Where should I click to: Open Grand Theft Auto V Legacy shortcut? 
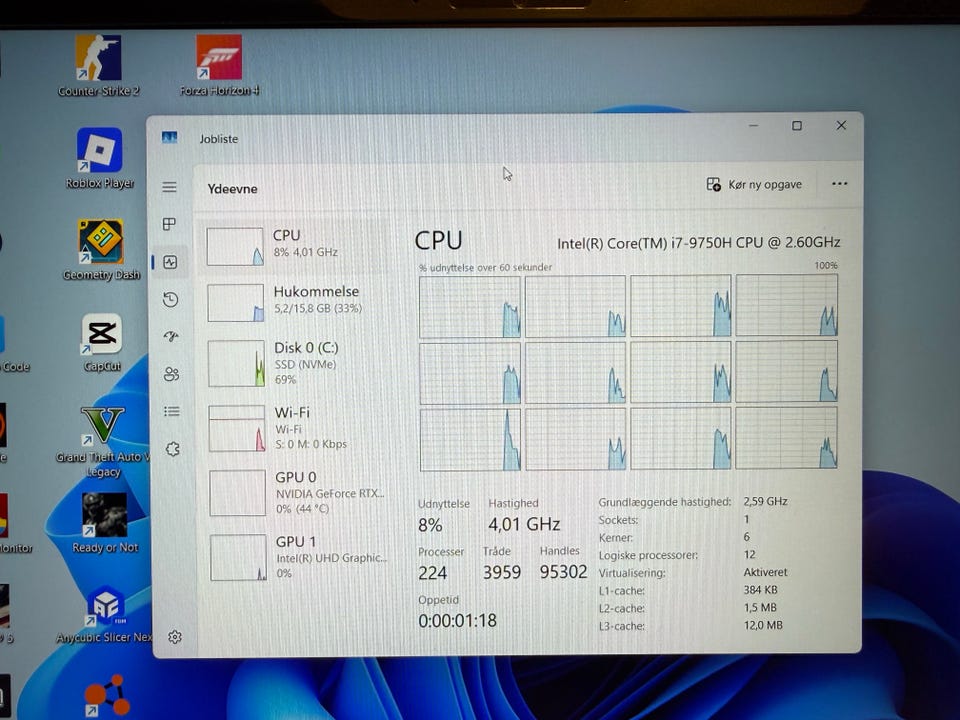pyautogui.click(x=103, y=442)
